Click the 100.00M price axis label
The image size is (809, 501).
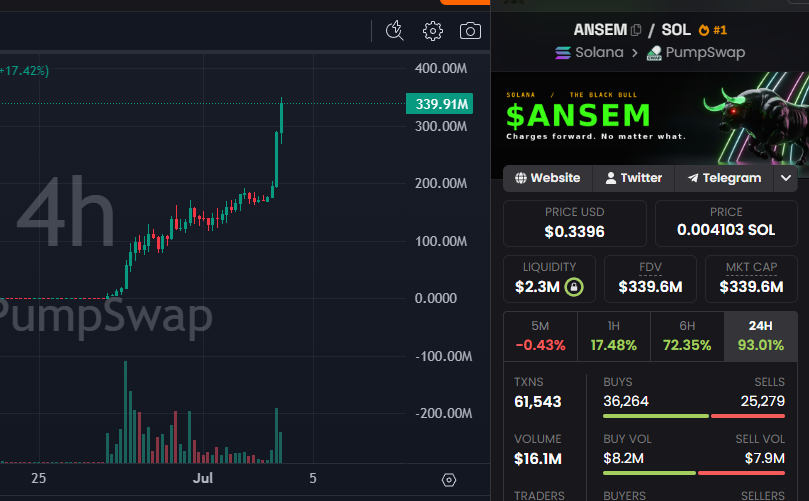[441, 241]
